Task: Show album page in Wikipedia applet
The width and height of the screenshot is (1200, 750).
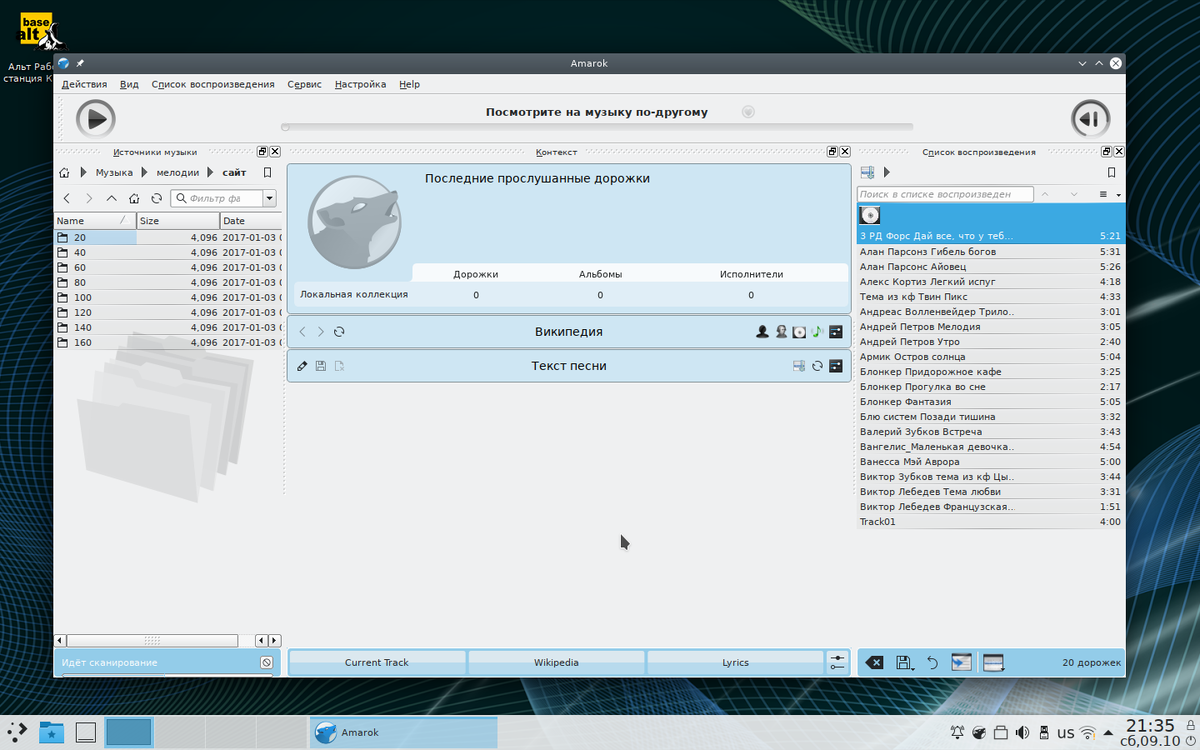Action: point(799,331)
